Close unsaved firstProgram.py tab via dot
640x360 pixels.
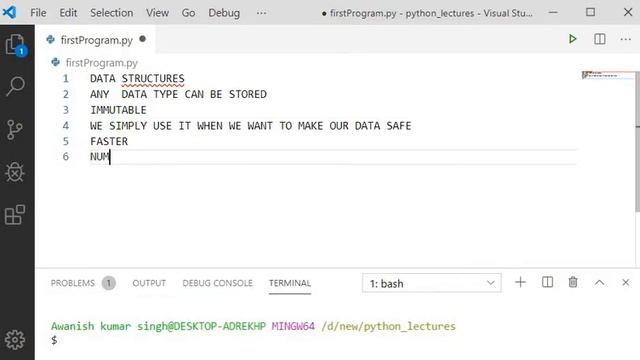pos(142,39)
